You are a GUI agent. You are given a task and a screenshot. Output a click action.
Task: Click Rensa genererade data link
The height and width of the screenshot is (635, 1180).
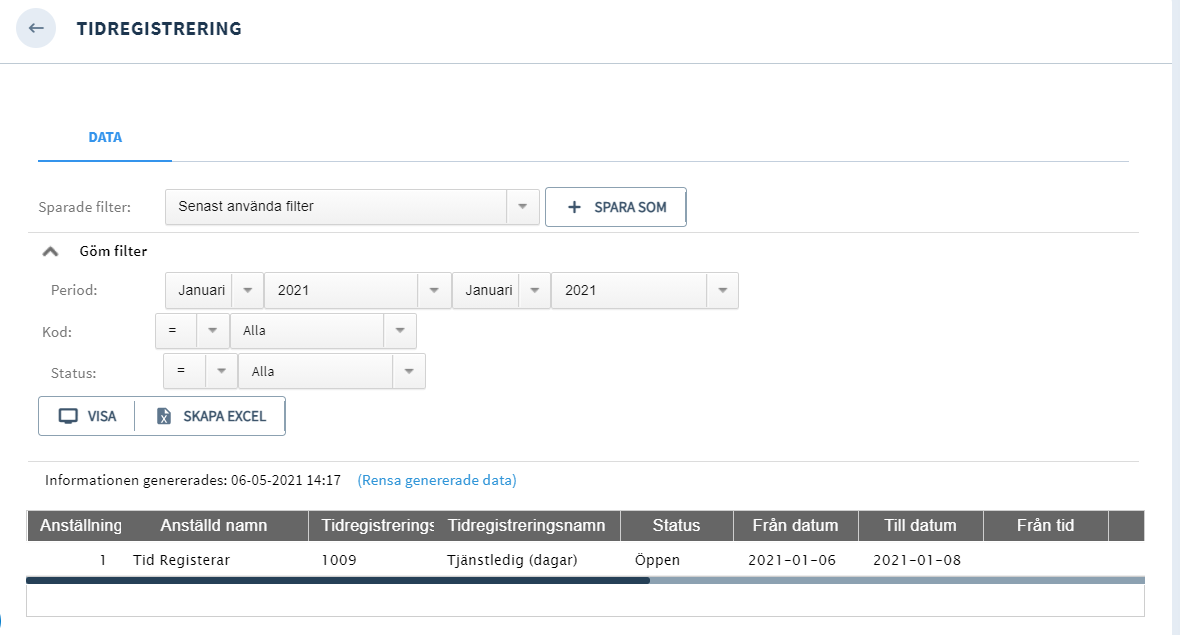coord(437,480)
